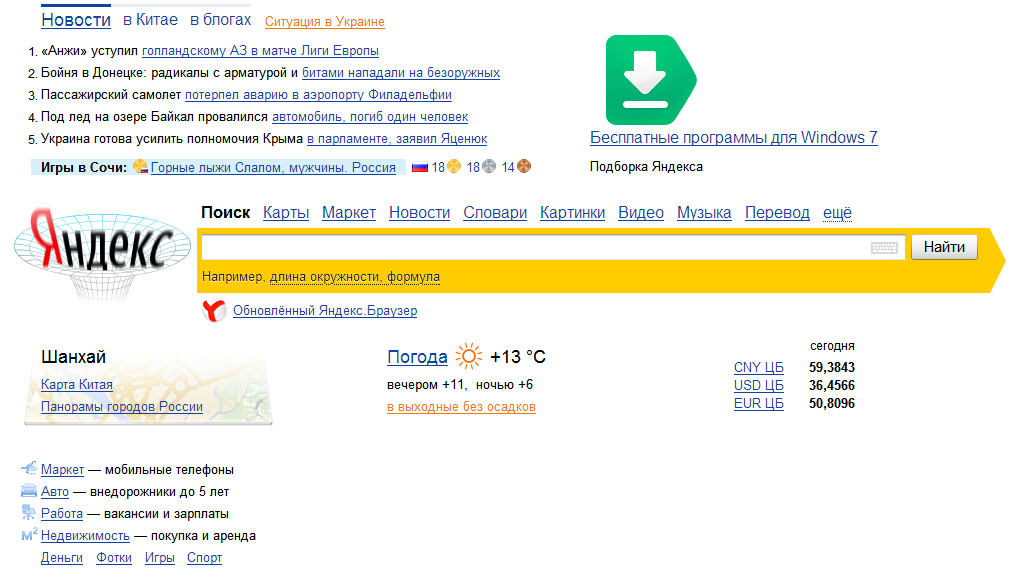Click the Найти search button
This screenshot has width=1023, height=572.
pyautogui.click(x=944, y=247)
